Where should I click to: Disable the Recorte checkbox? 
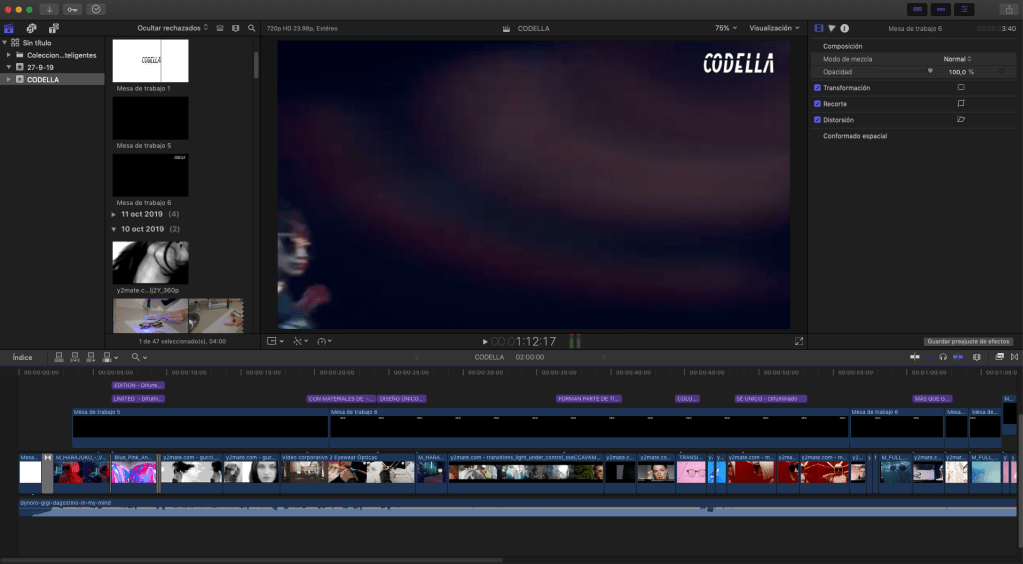[817, 103]
